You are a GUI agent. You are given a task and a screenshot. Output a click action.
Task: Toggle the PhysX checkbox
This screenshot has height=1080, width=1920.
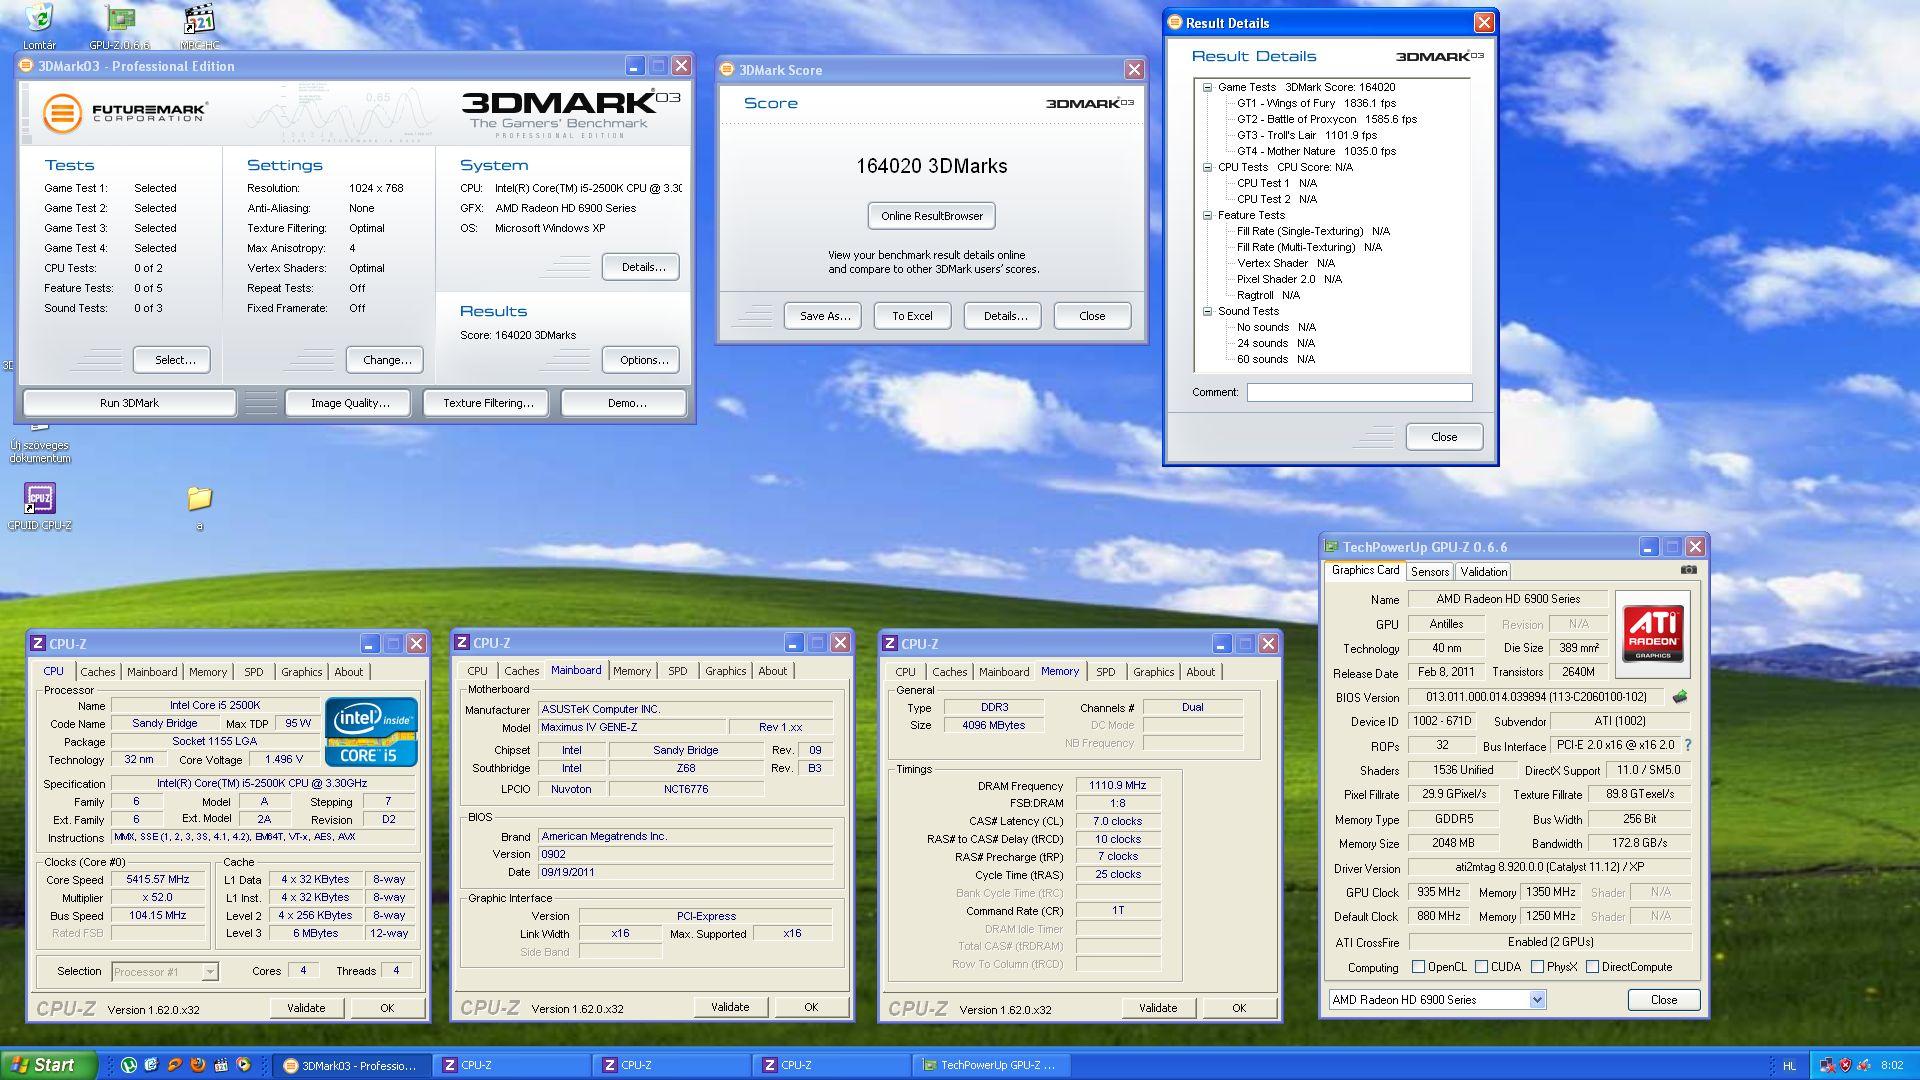pyautogui.click(x=1536, y=967)
